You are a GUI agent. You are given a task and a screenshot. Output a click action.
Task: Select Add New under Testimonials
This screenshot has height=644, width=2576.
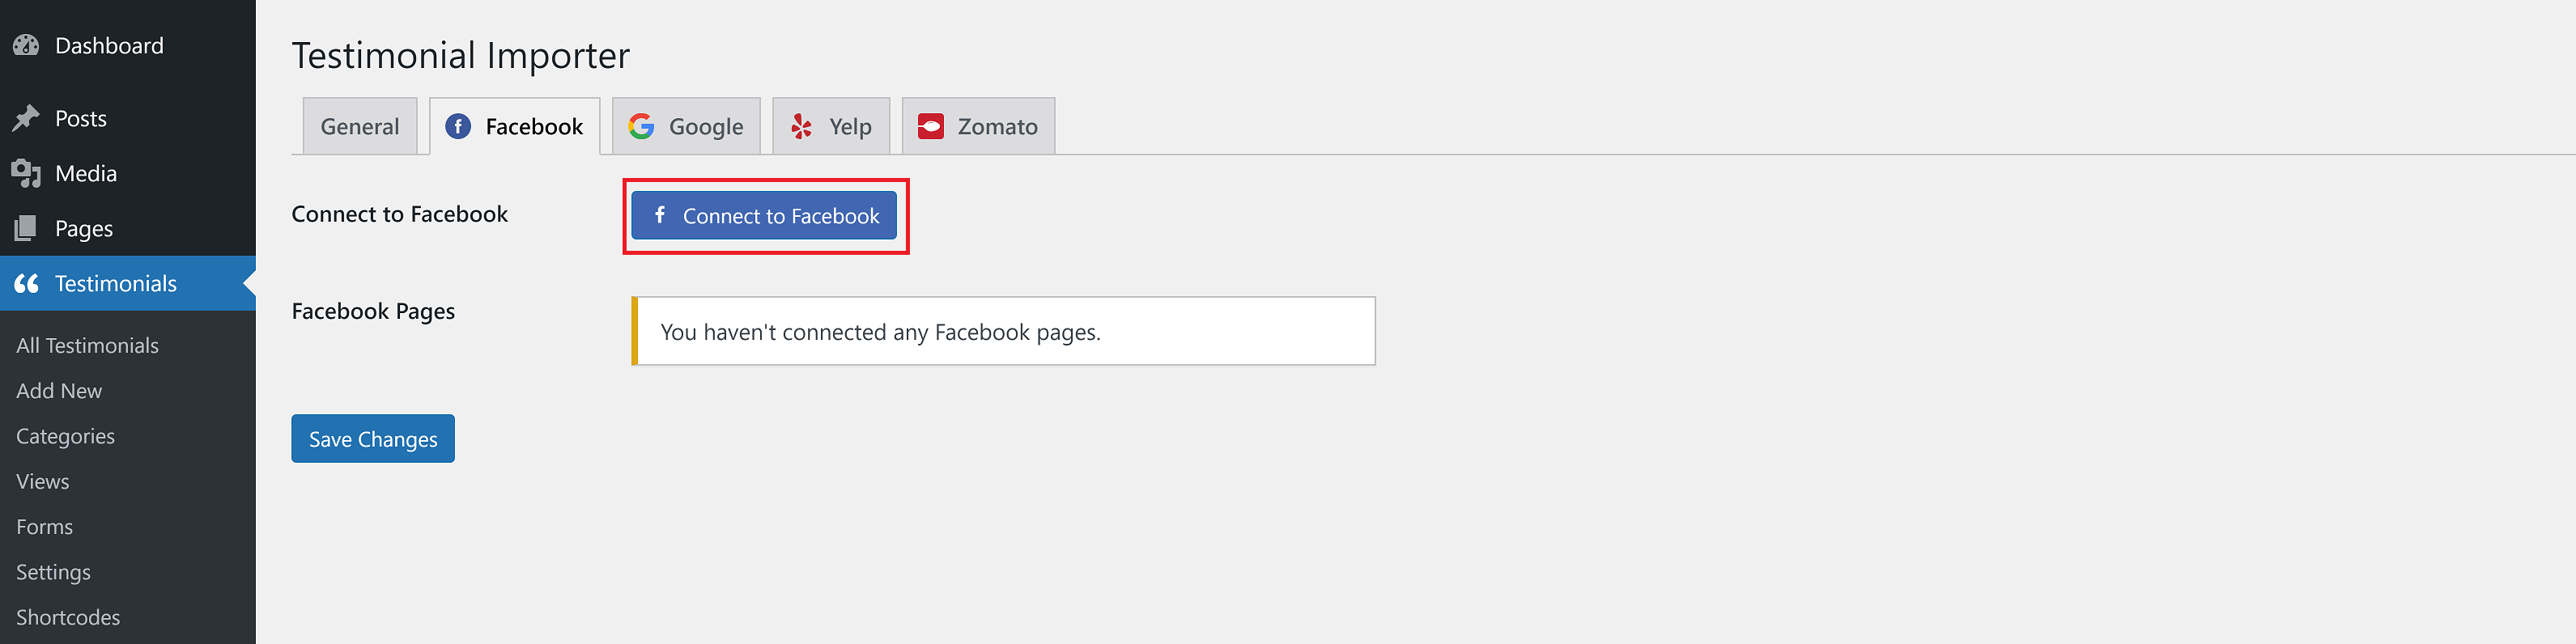click(59, 391)
